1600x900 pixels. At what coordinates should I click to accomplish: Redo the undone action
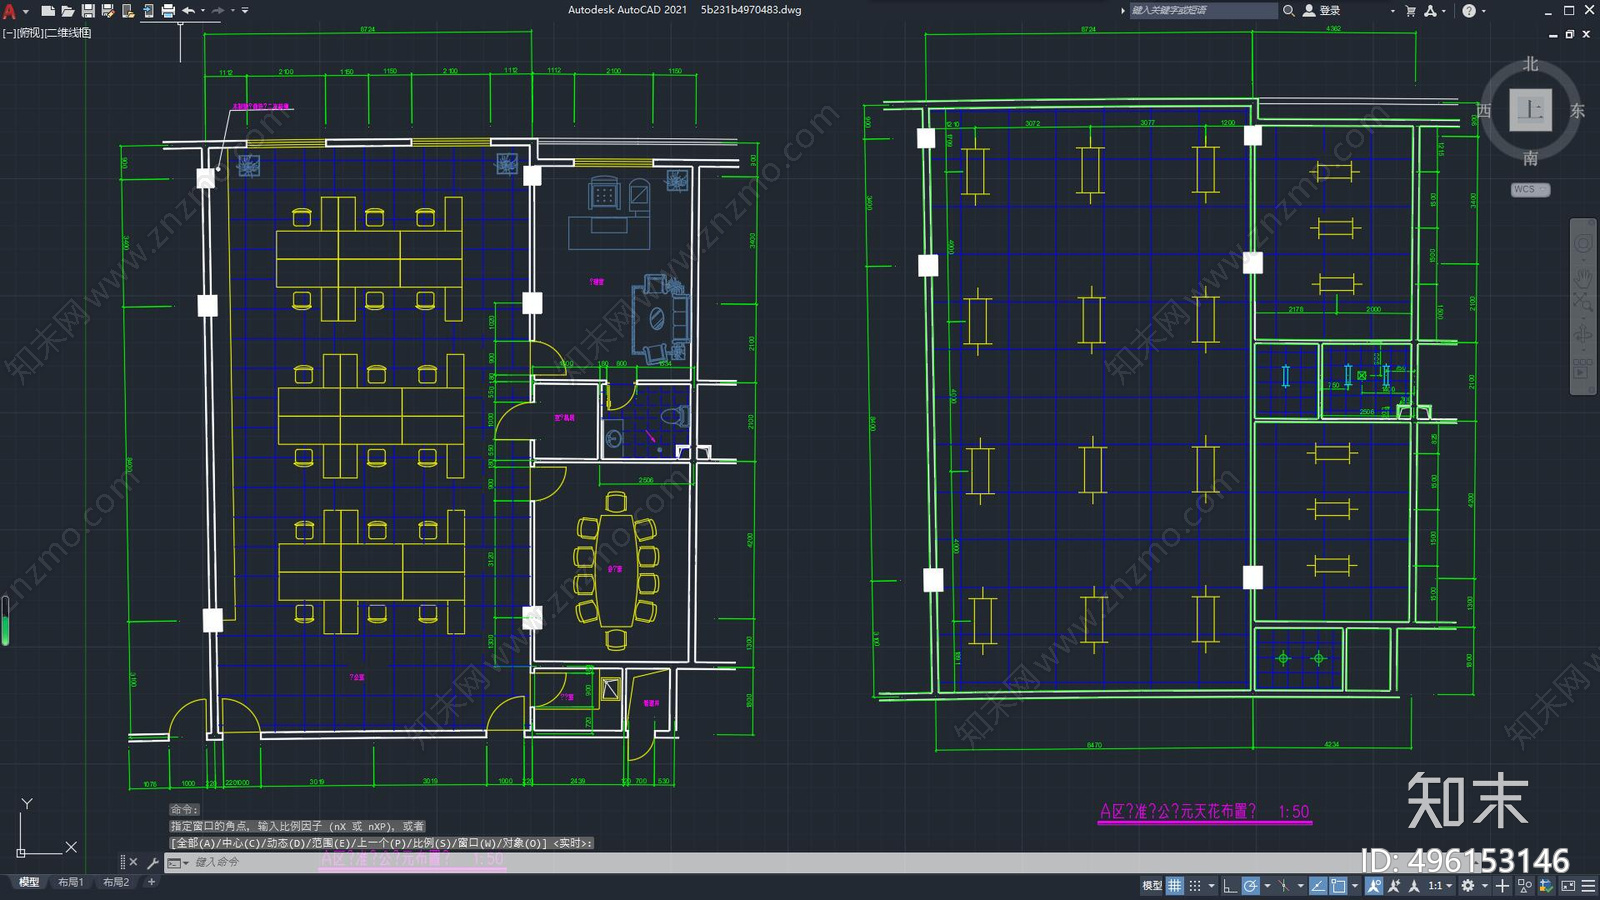(218, 11)
